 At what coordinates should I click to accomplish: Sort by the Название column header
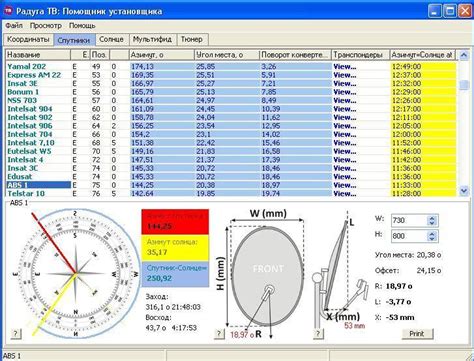[38, 55]
